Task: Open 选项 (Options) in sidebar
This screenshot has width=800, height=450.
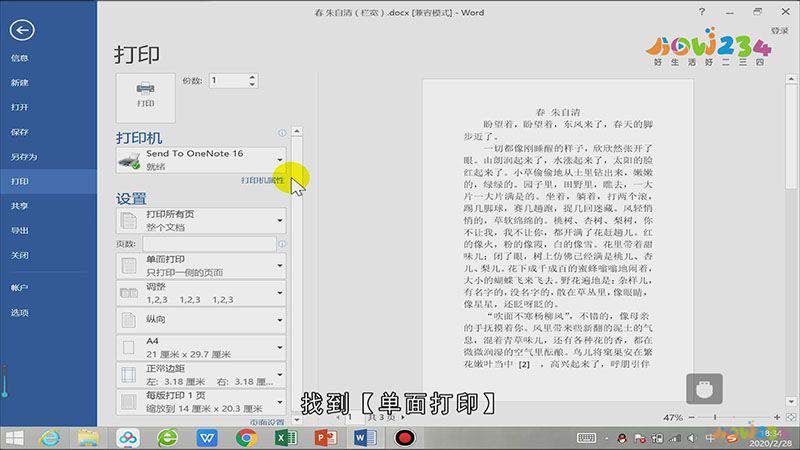Action: click(x=19, y=313)
